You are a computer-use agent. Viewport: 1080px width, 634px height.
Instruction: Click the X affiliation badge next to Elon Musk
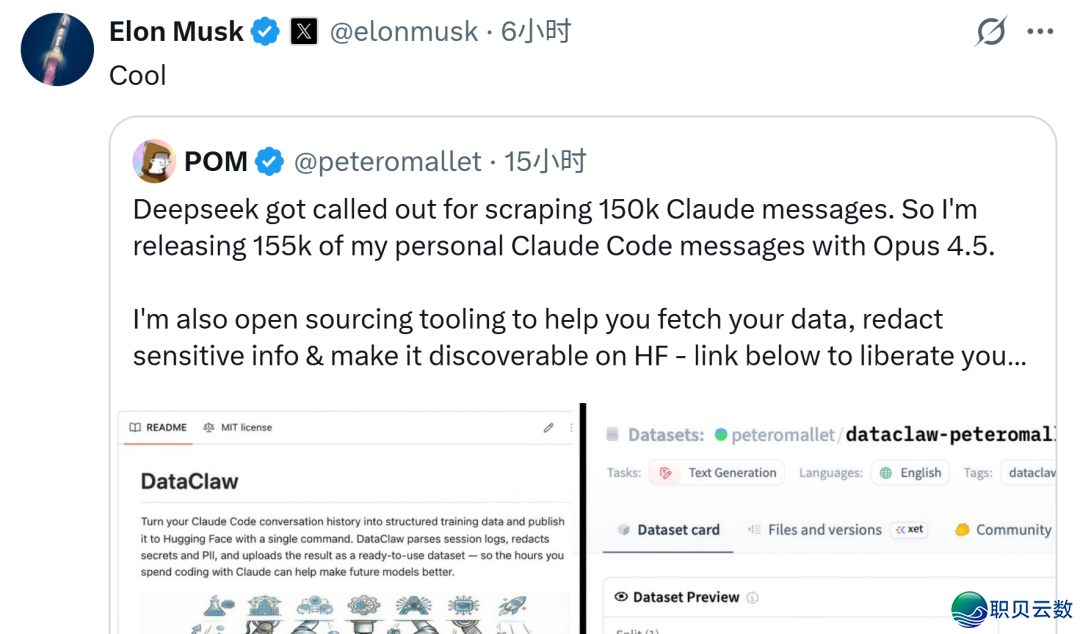coord(304,32)
